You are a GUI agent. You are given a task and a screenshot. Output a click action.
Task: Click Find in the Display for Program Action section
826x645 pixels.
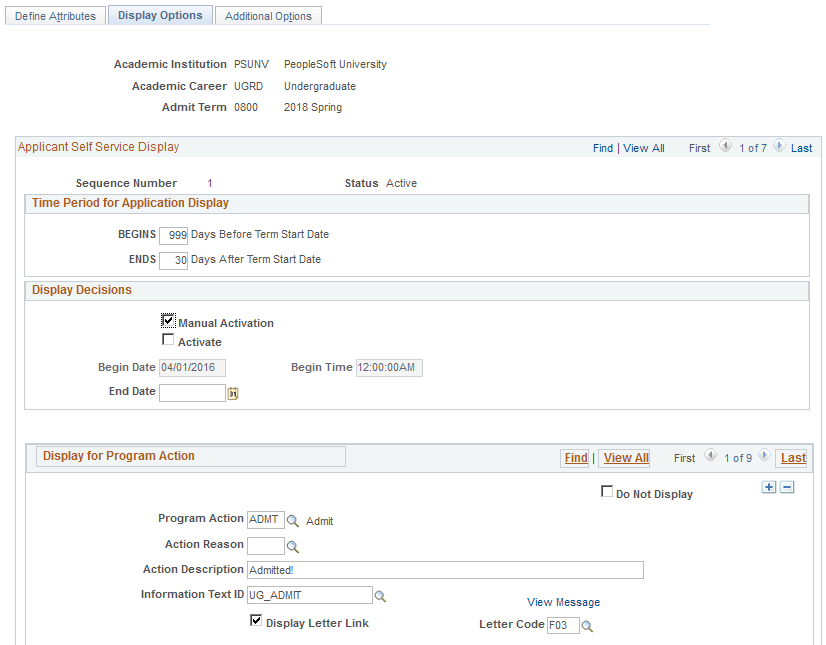click(575, 457)
